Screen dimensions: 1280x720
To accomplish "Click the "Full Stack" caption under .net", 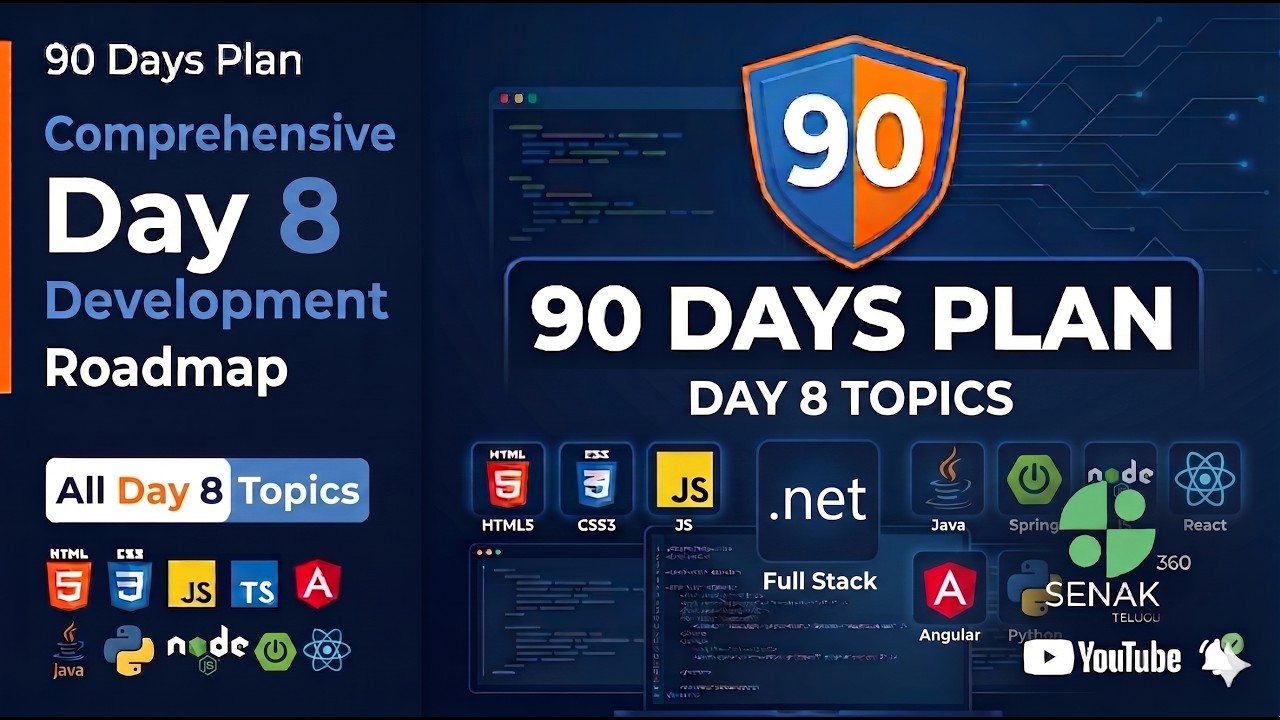I will point(819,581).
